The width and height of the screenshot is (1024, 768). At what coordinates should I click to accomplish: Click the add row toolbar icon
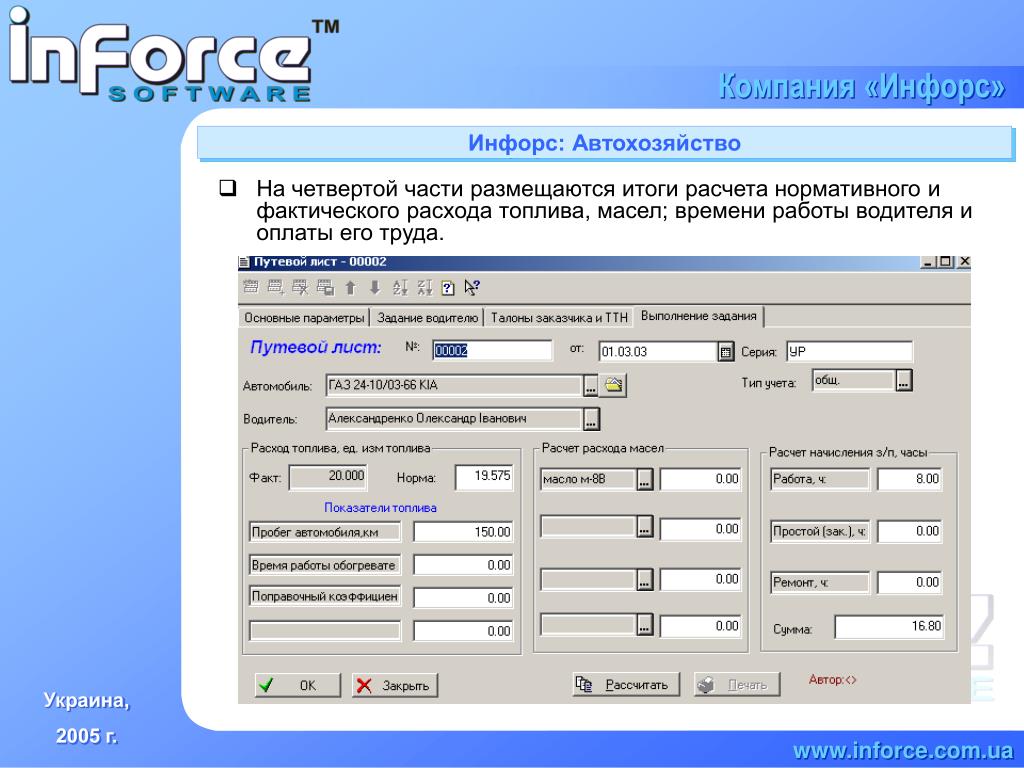[x=276, y=287]
